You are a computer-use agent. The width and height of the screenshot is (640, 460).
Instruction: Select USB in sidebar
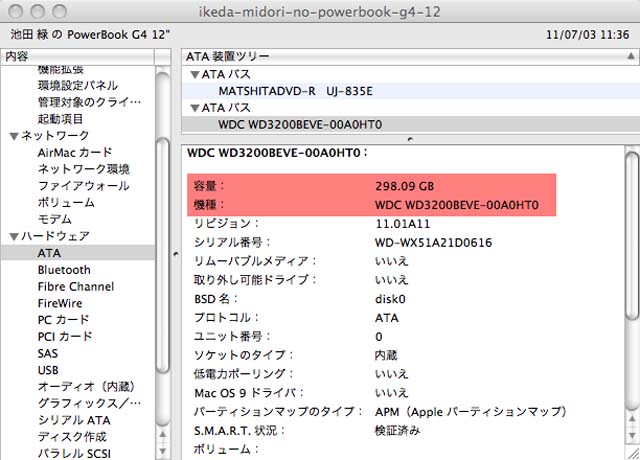pyautogui.click(x=48, y=370)
